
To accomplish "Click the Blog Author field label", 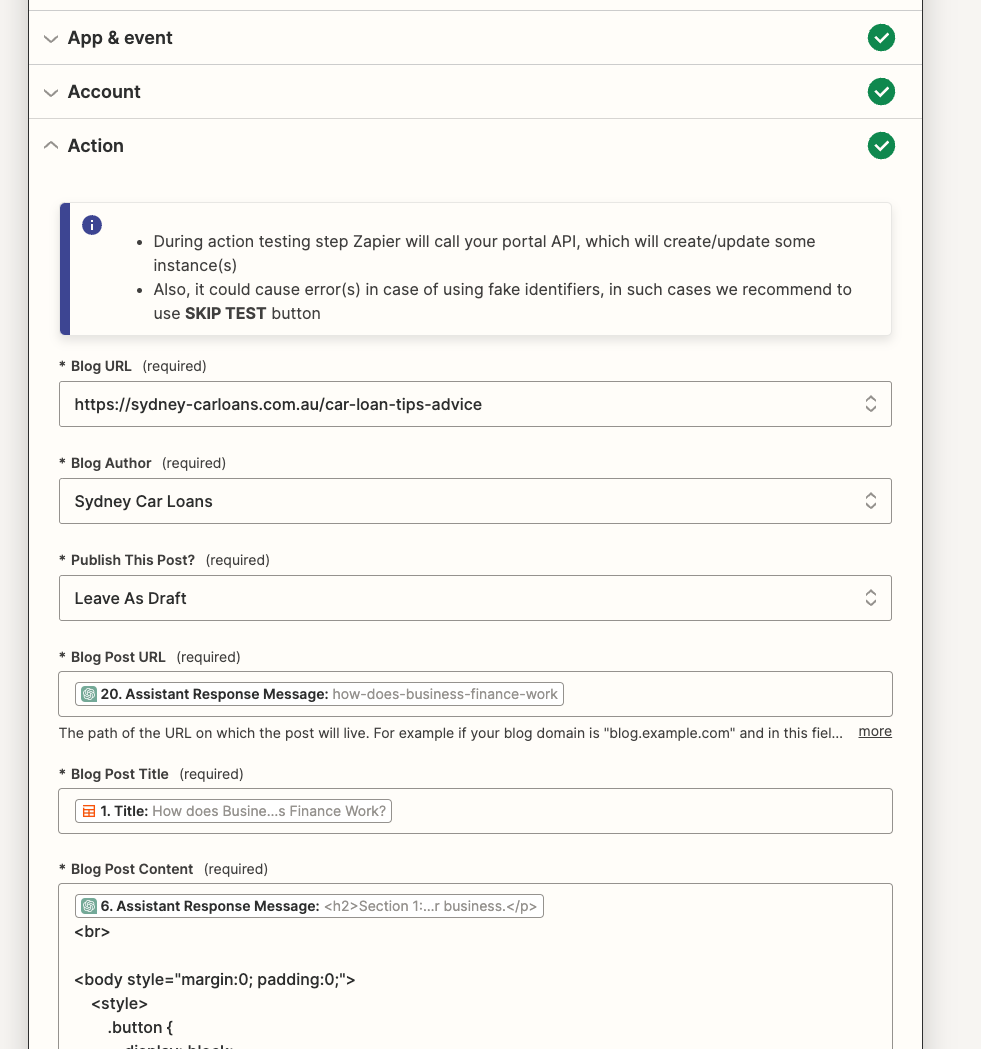I will click(111, 463).
